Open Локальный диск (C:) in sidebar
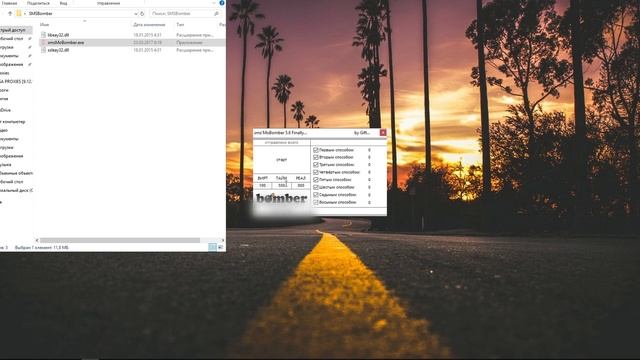The height and width of the screenshot is (360, 640). tap(16, 190)
